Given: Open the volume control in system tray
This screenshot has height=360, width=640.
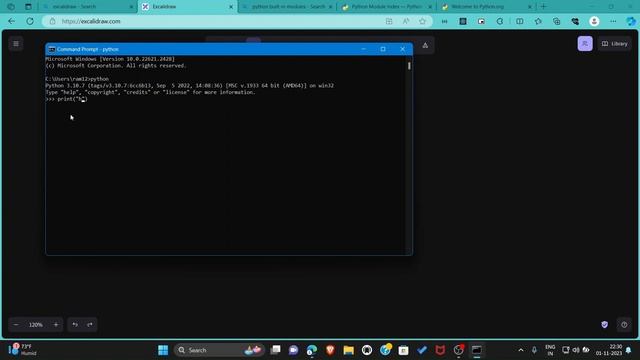Looking at the screenshot, I should click(576, 350).
